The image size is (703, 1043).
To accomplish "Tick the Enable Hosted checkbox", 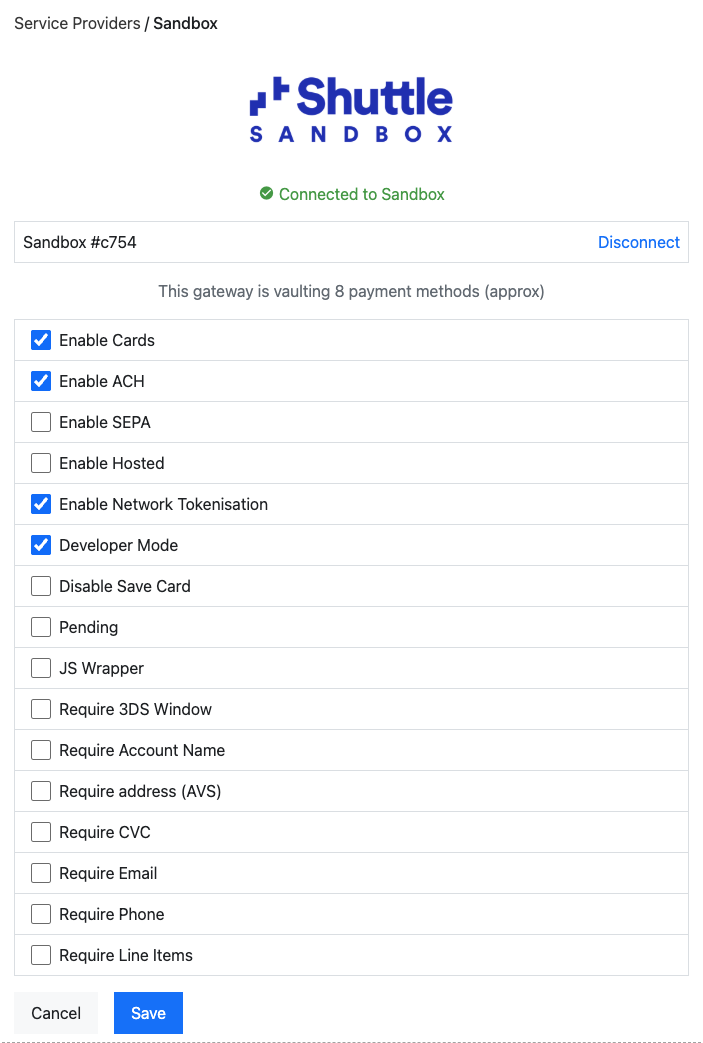I will click(x=41, y=463).
